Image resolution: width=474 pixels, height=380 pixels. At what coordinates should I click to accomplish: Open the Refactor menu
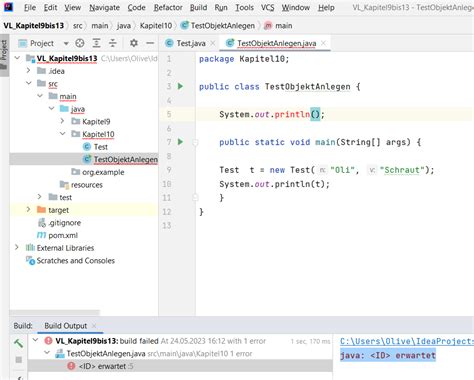point(168,7)
